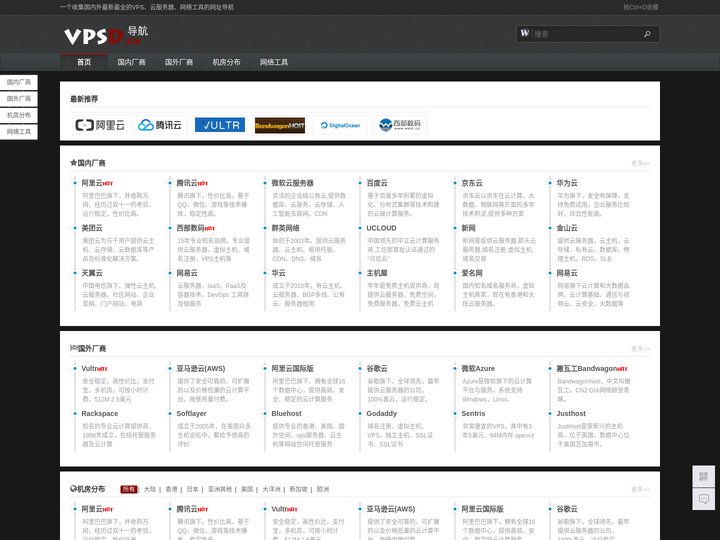Open 美团云 link
720x540 pixels.
[x=92, y=228]
